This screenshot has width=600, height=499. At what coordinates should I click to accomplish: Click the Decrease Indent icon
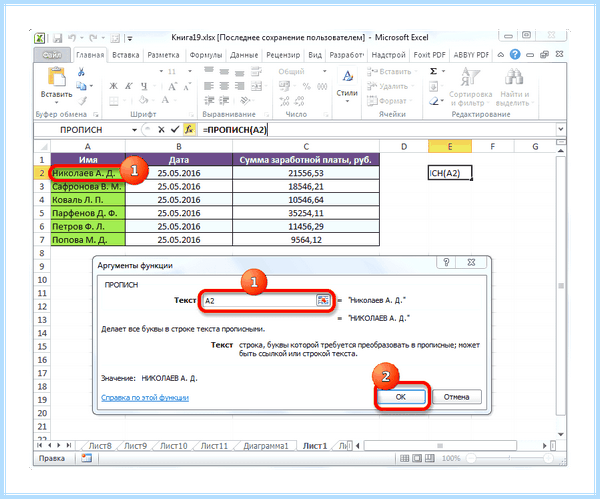[x=209, y=101]
